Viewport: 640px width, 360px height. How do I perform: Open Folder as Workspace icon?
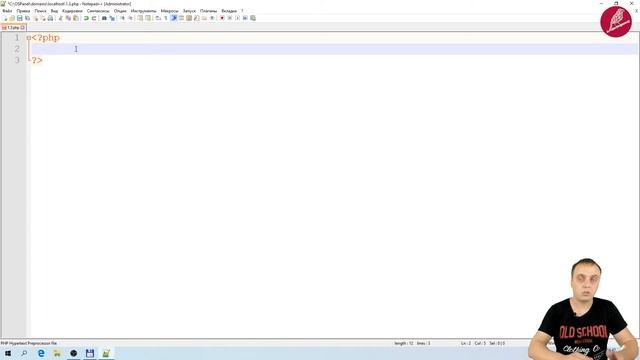point(204,18)
